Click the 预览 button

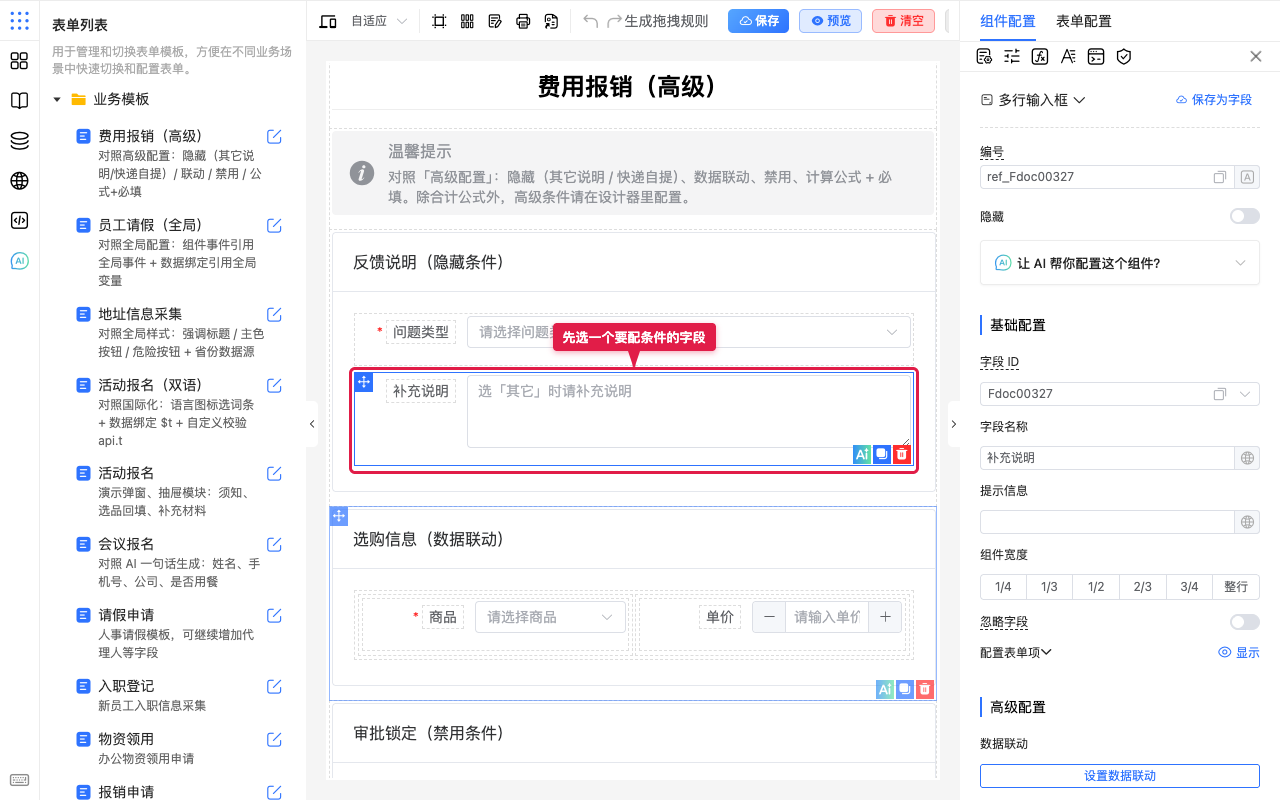pos(830,21)
